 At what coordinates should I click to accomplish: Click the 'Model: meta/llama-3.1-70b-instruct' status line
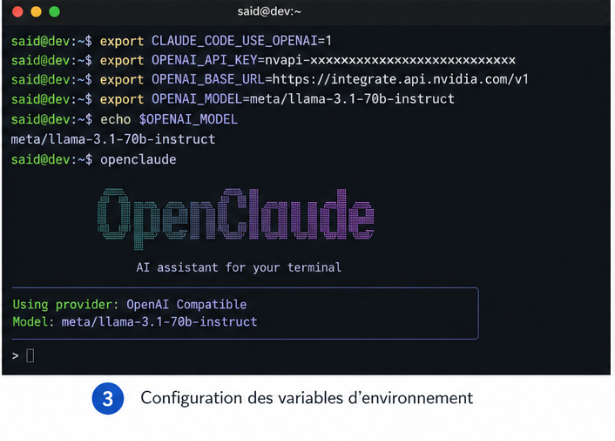click(x=135, y=322)
